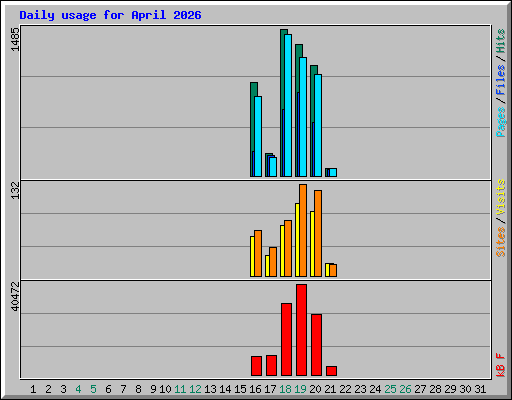Click the Hits legend label
The width and height of the screenshot is (512, 400).
click(x=501, y=41)
